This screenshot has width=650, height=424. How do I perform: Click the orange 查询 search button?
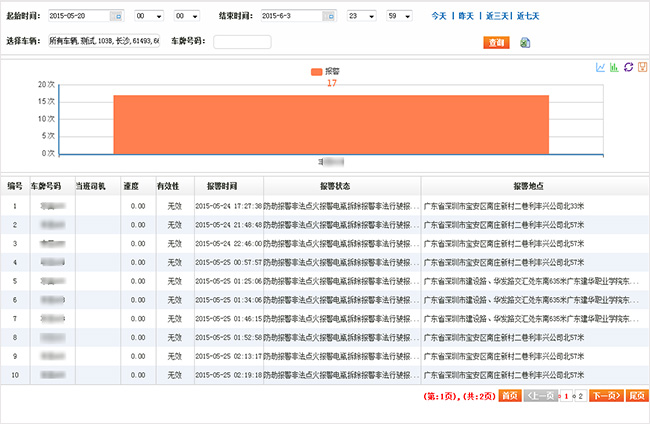(x=496, y=42)
